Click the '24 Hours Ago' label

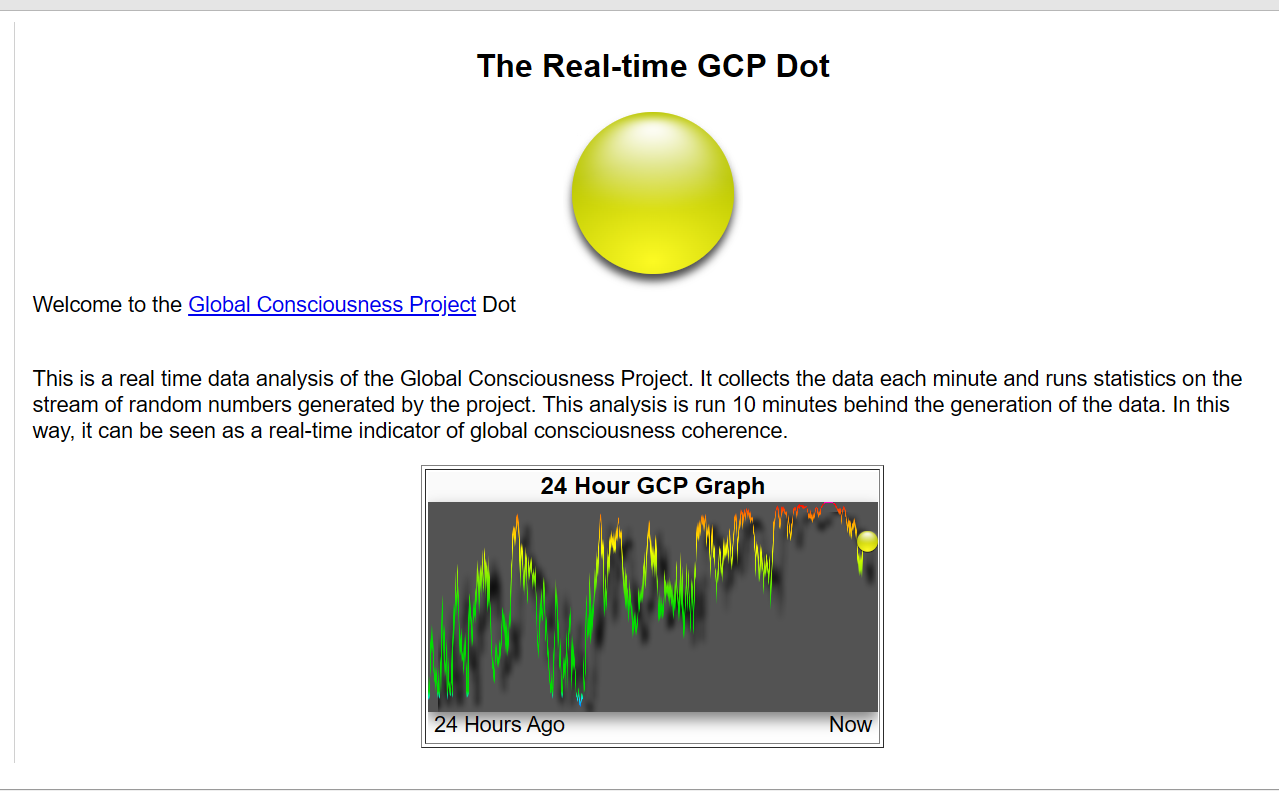499,725
